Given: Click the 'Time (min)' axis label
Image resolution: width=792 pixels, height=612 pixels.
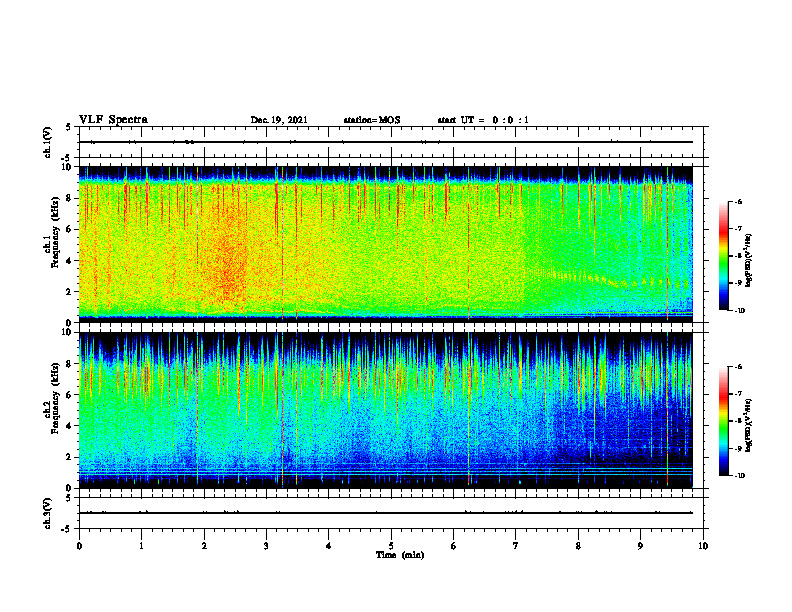Looking at the screenshot, I should (x=400, y=555).
